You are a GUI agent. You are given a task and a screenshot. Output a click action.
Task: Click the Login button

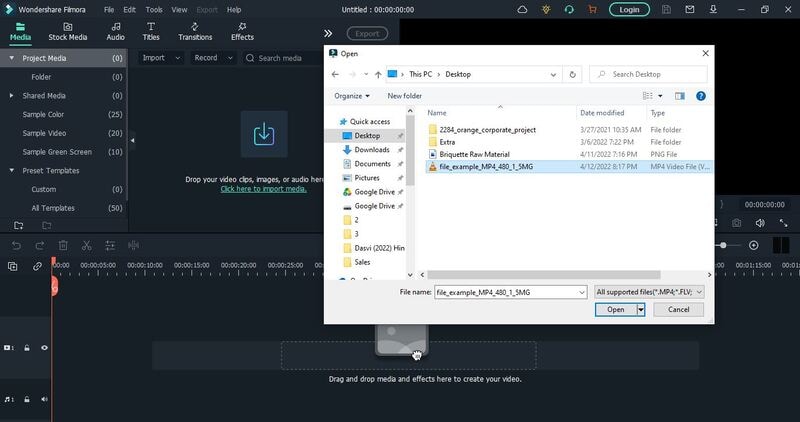click(x=630, y=10)
